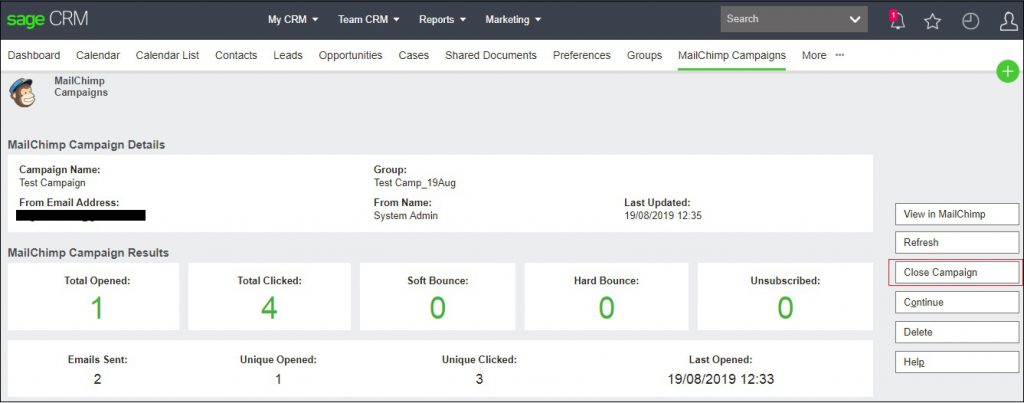Click the Close Campaign button
The height and width of the screenshot is (403, 1024).
[957, 272]
